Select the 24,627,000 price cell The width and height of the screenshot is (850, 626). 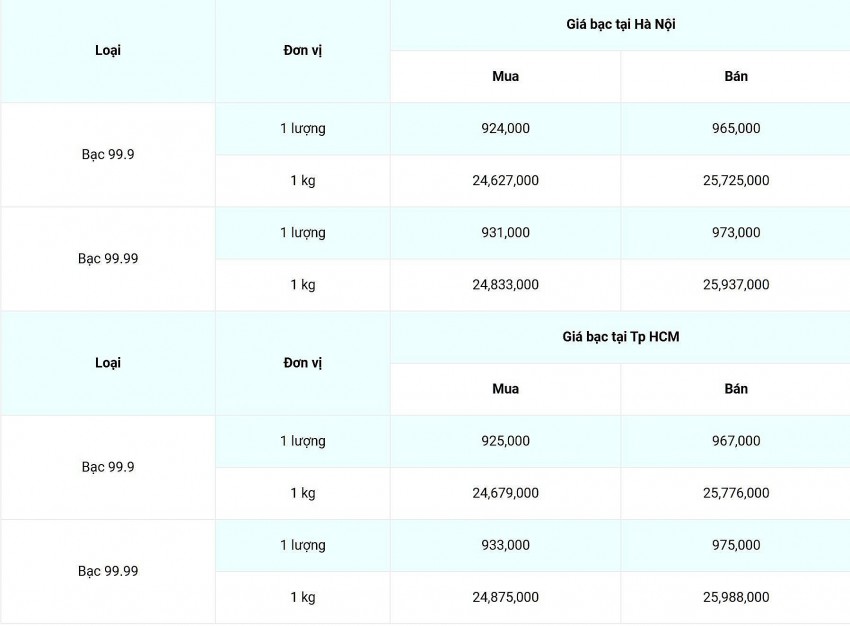(x=505, y=181)
